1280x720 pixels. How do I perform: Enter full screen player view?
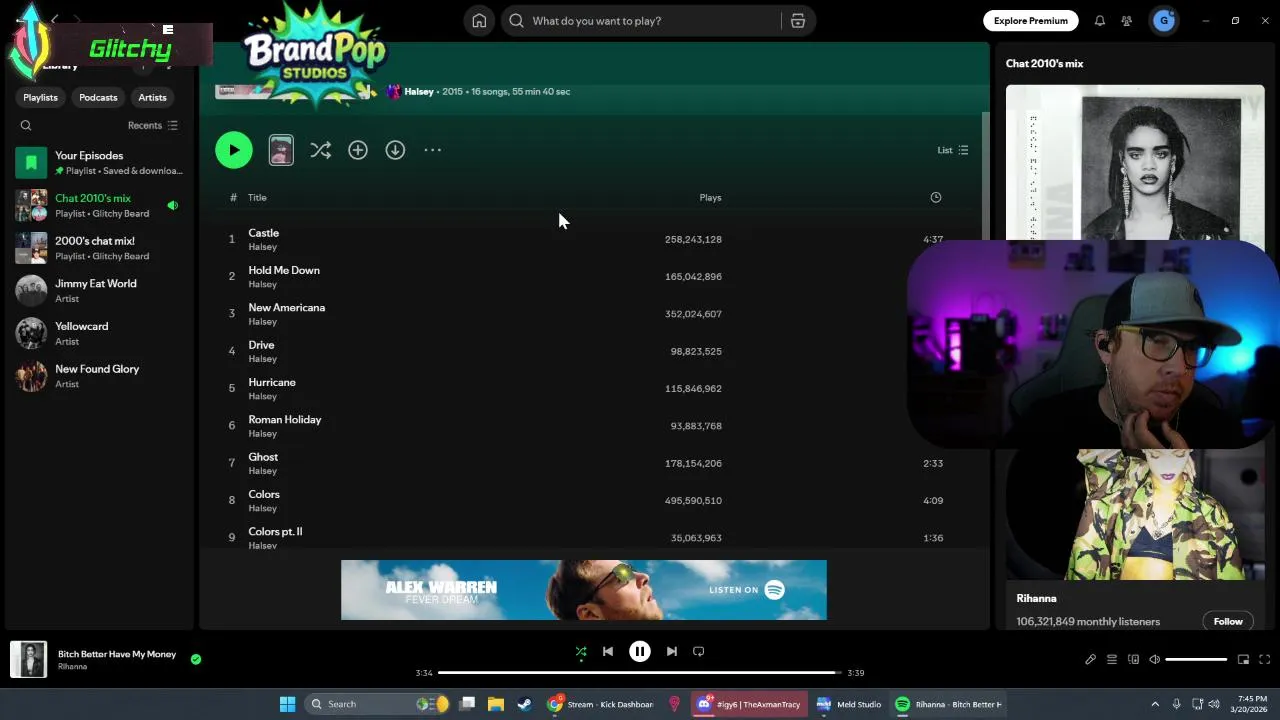click(x=1264, y=660)
